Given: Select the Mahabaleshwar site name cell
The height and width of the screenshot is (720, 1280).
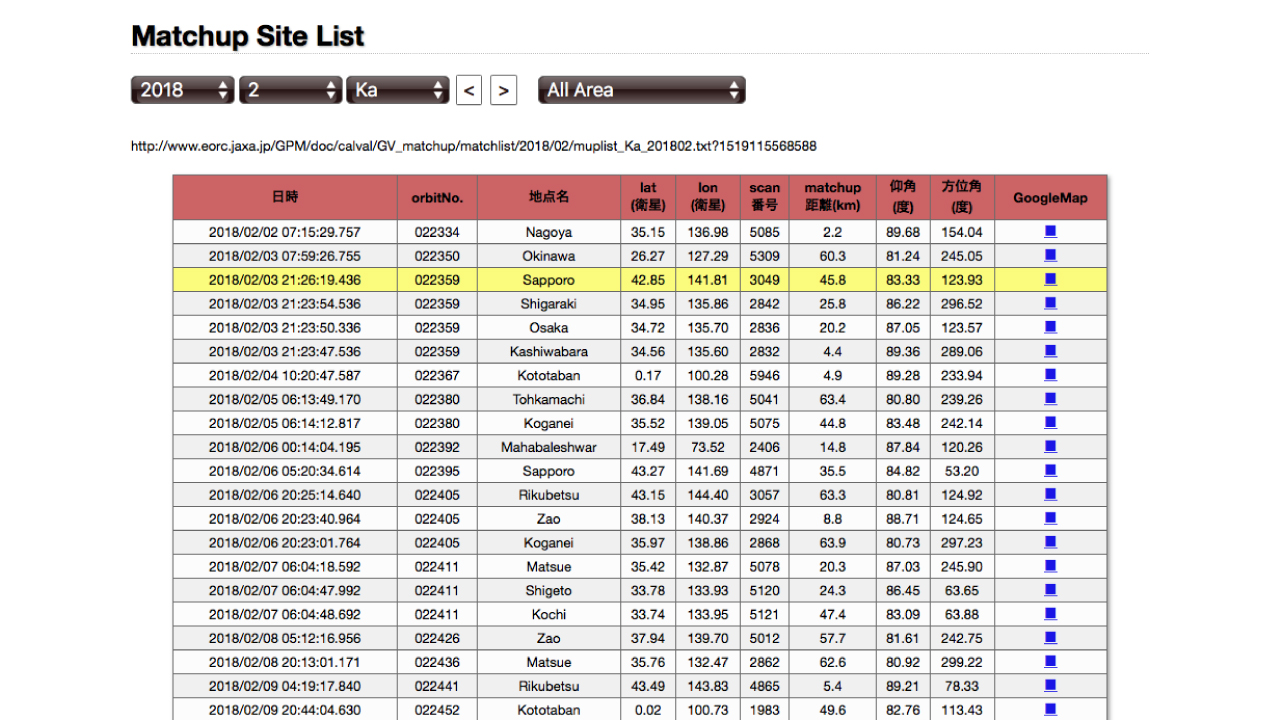Looking at the screenshot, I should (x=549, y=448).
